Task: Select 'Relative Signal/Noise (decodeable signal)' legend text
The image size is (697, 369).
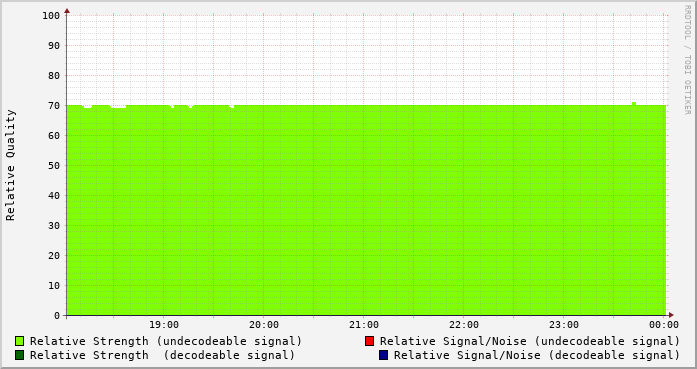Action: click(537, 355)
